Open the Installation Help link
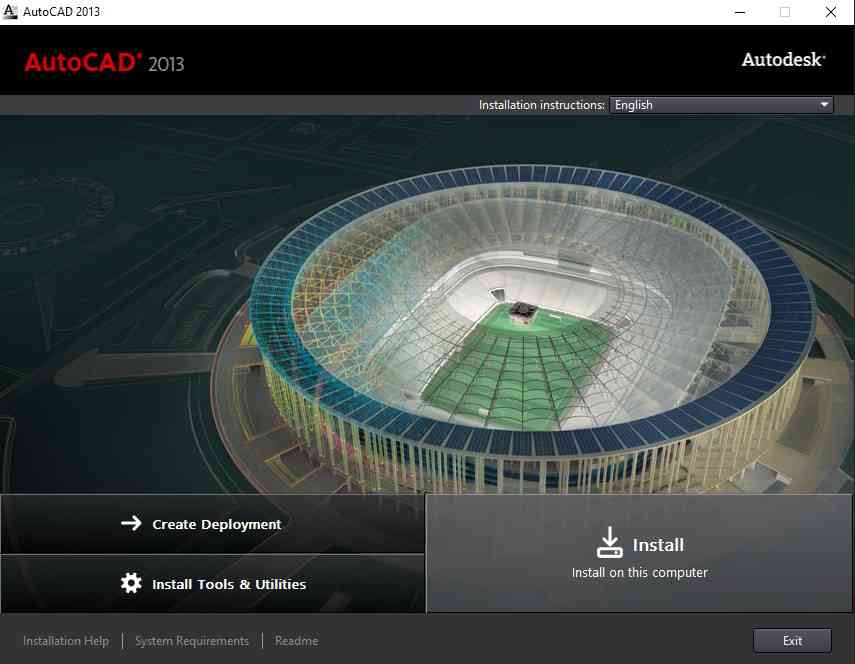855x664 pixels. [65, 641]
